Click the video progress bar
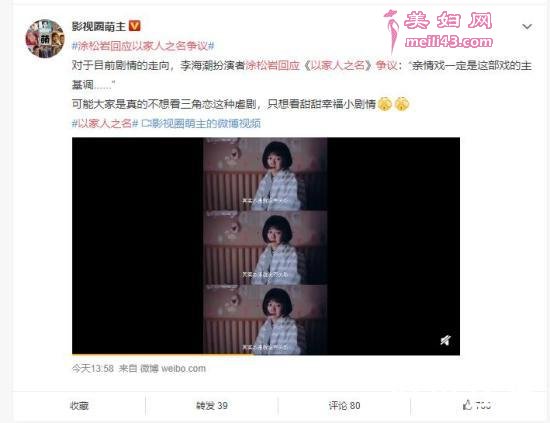550x423 pixels. [266, 355]
